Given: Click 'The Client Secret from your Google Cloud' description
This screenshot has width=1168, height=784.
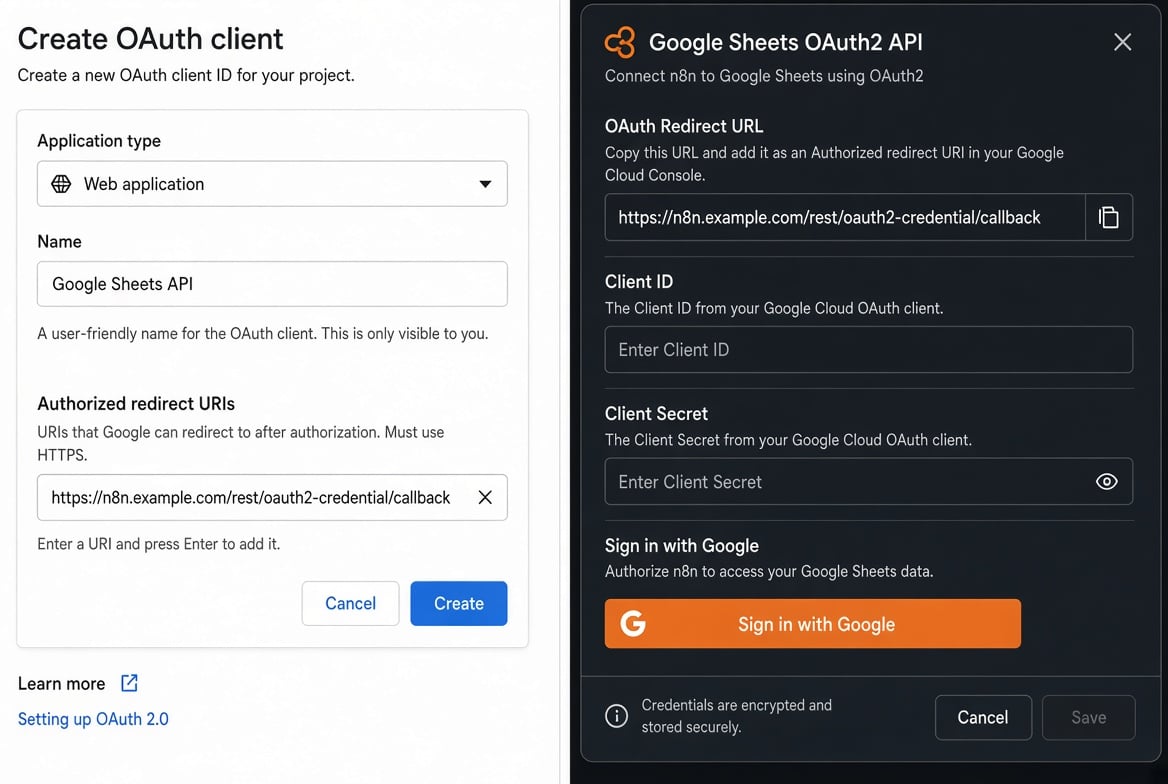Looking at the screenshot, I should coord(788,440).
